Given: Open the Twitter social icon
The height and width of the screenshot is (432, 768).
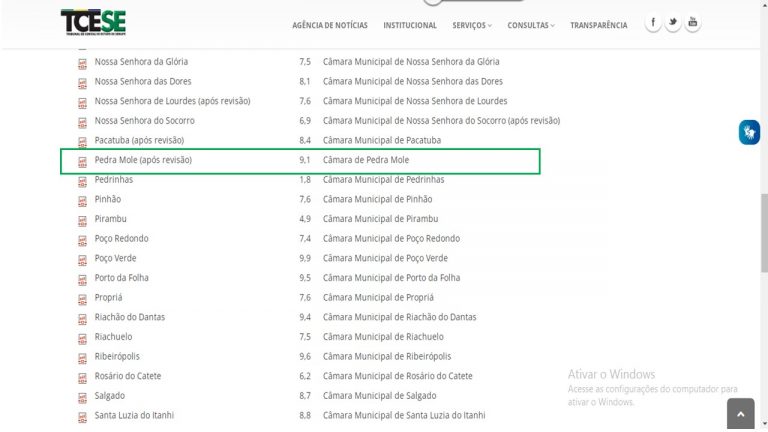Looking at the screenshot, I should (x=673, y=23).
